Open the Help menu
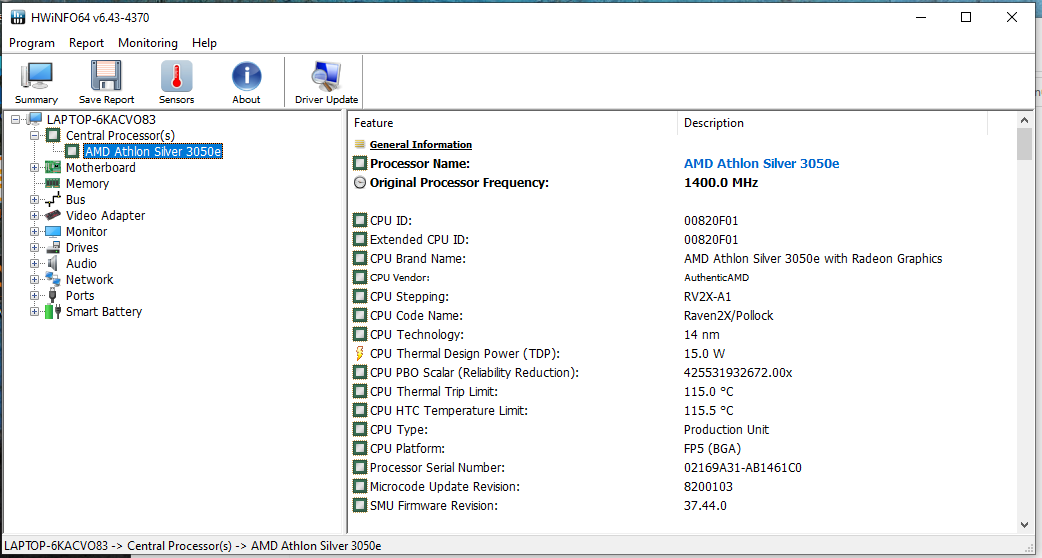Screen dimensions: 1042x558 pos(204,43)
